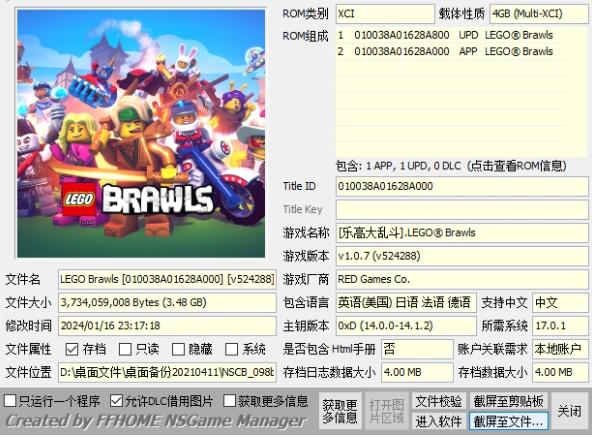Save screenshot with 截屏至文件 button
This screenshot has height=438, width=592.
508,421
